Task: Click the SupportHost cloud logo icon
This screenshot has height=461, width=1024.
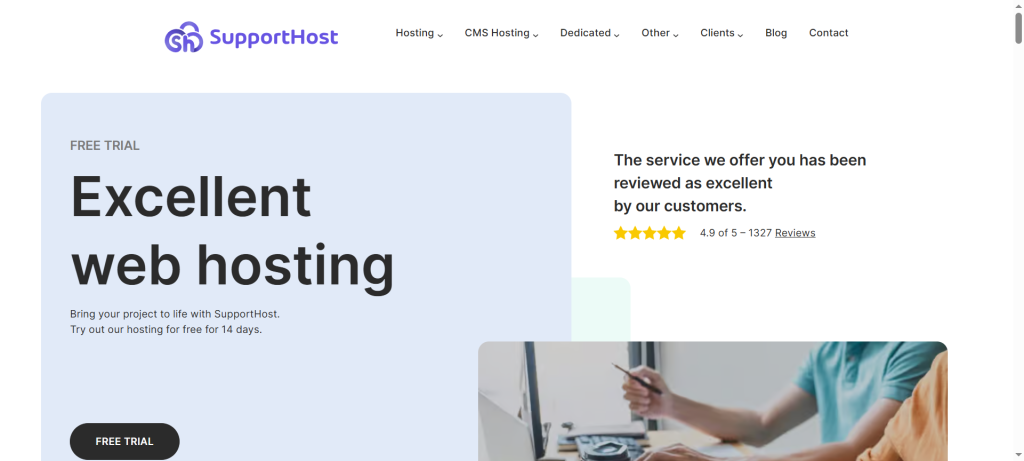Action: point(184,37)
